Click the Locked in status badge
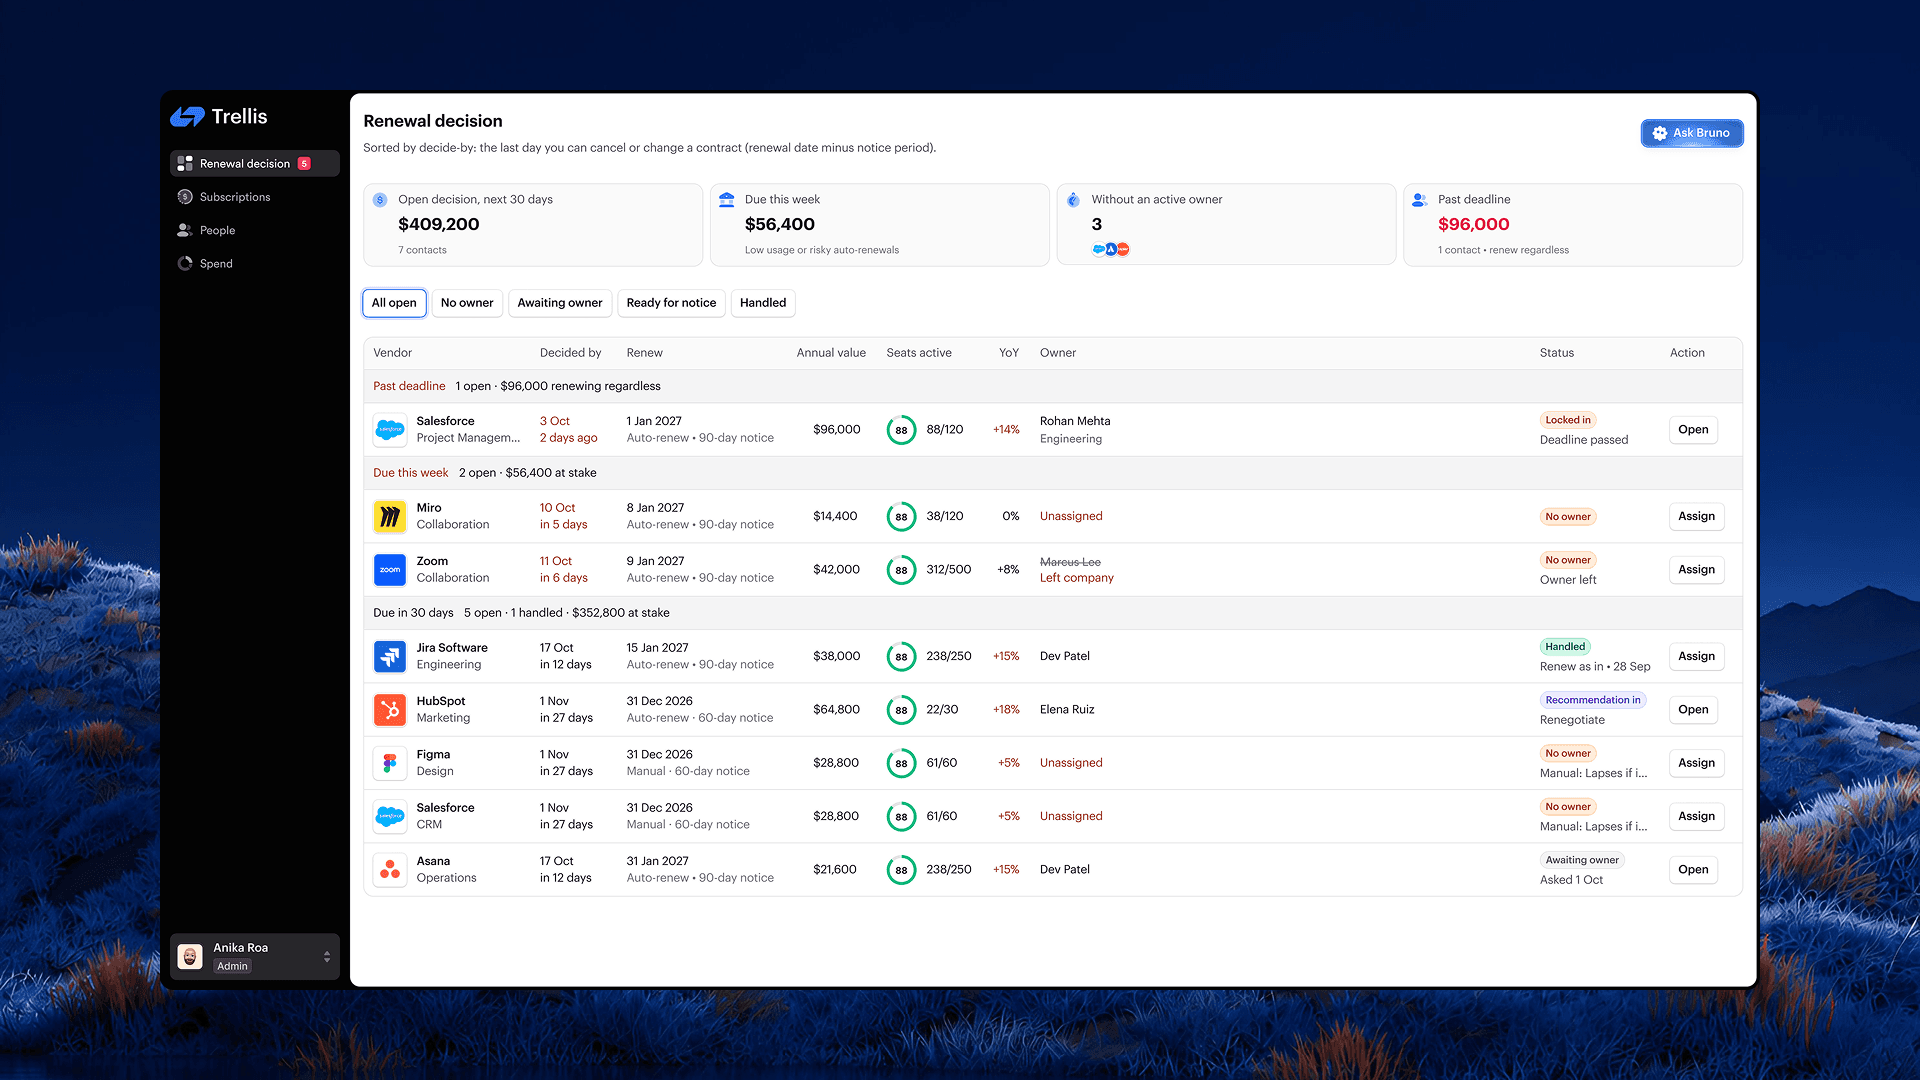 tap(1568, 420)
